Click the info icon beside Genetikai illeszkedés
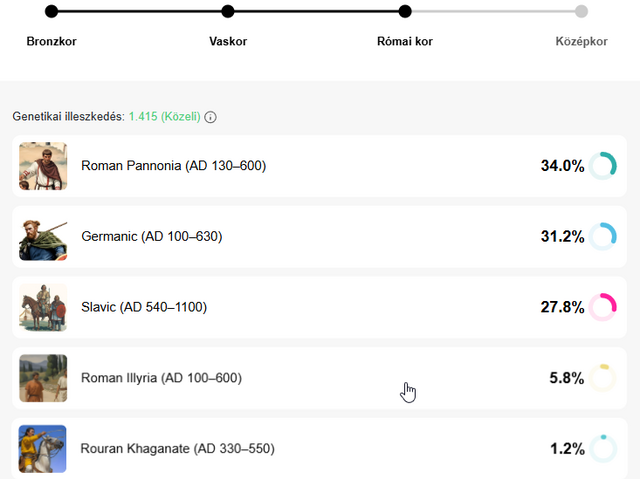Image resolution: width=640 pixels, height=479 pixels. click(x=210, y=117)
